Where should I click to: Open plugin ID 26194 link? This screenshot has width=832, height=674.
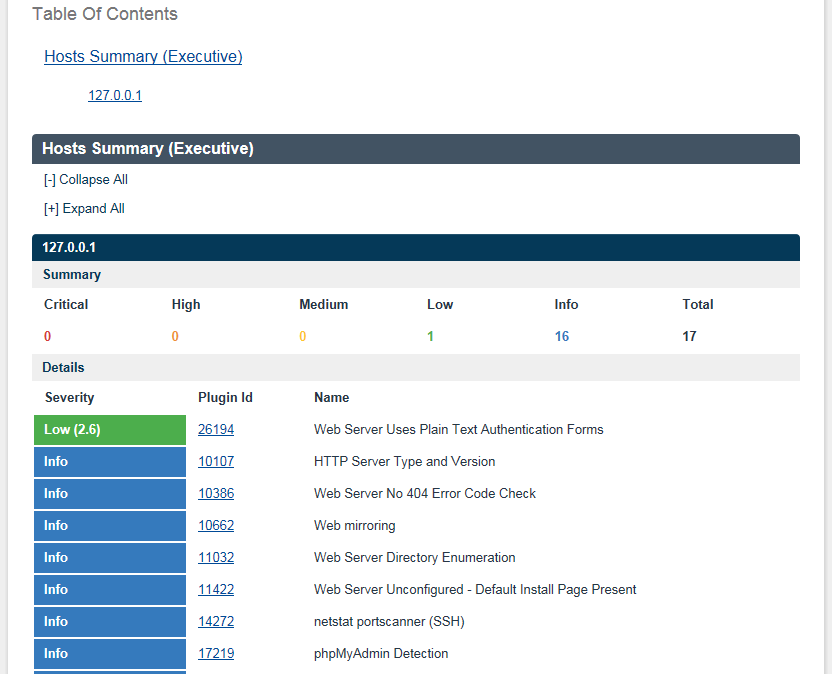(216, 429)
